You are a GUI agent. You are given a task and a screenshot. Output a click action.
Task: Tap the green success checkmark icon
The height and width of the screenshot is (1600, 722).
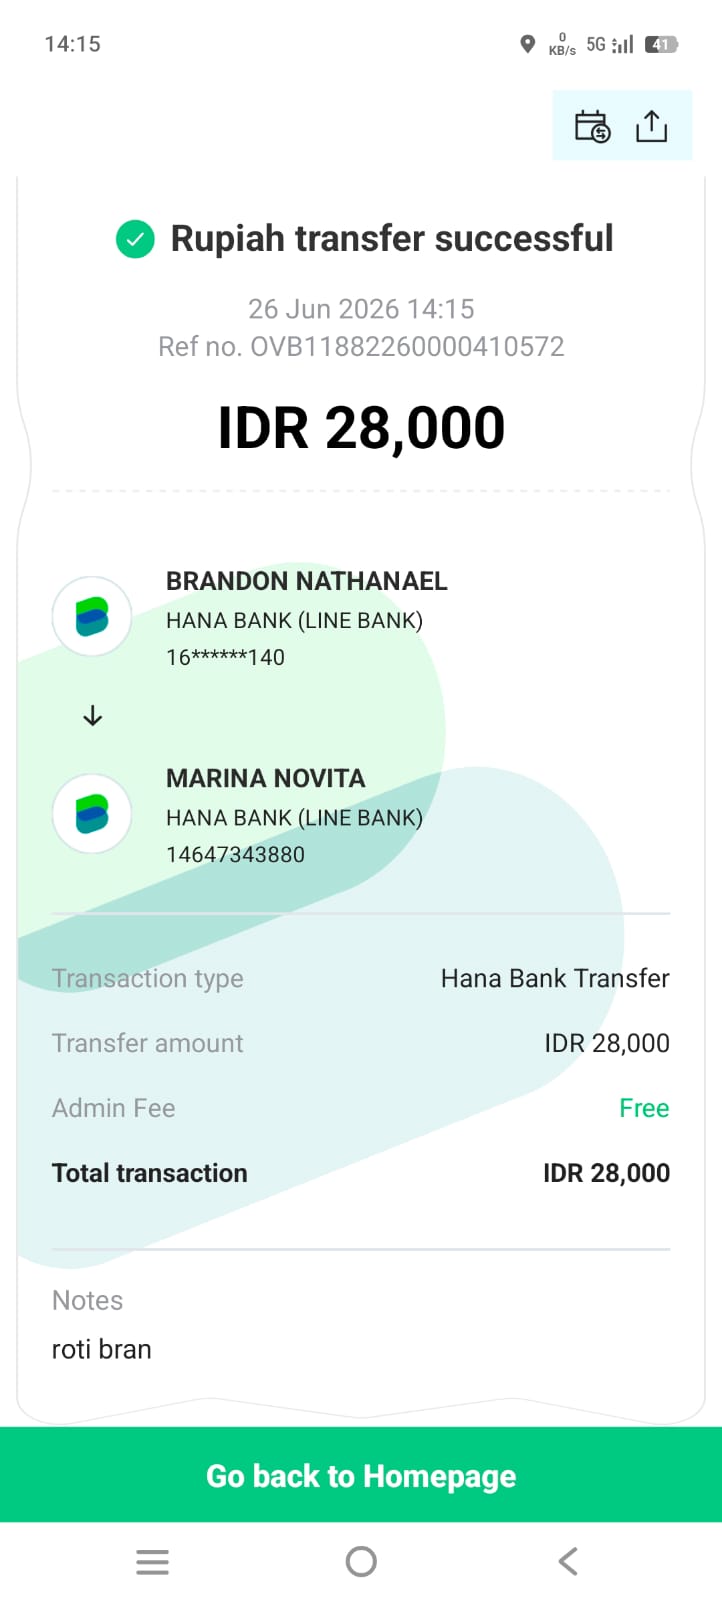[x=135, y=239]
